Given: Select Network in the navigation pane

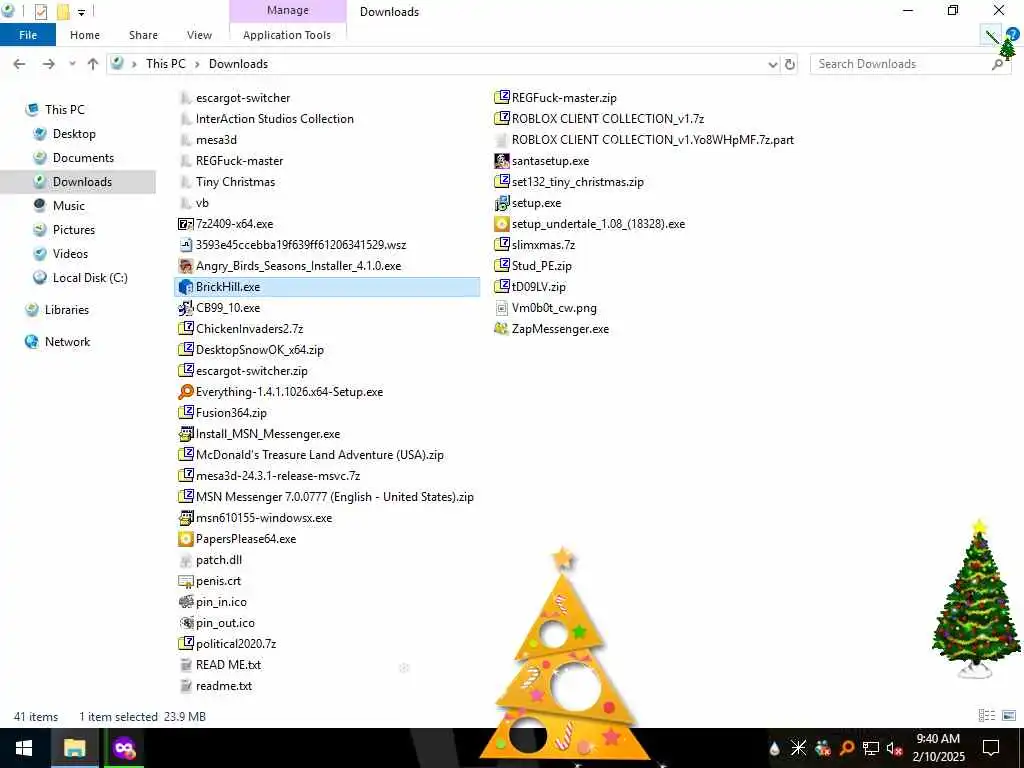Looking at the screenshot, I should [x=67, y=342].
